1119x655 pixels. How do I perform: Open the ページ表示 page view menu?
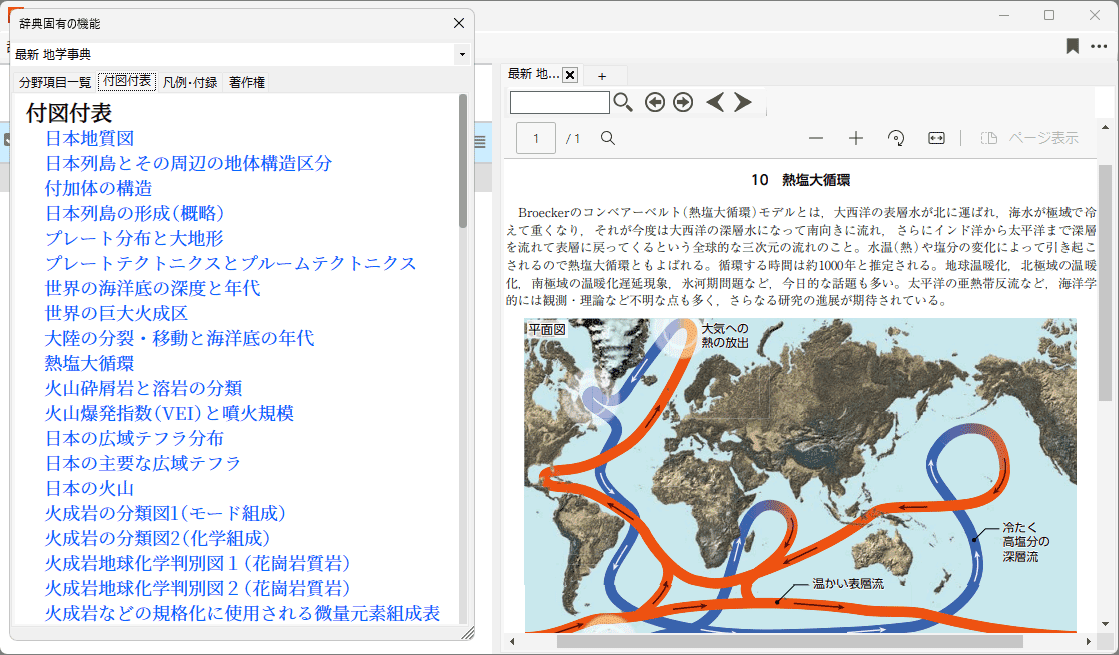click(1030, 139)
